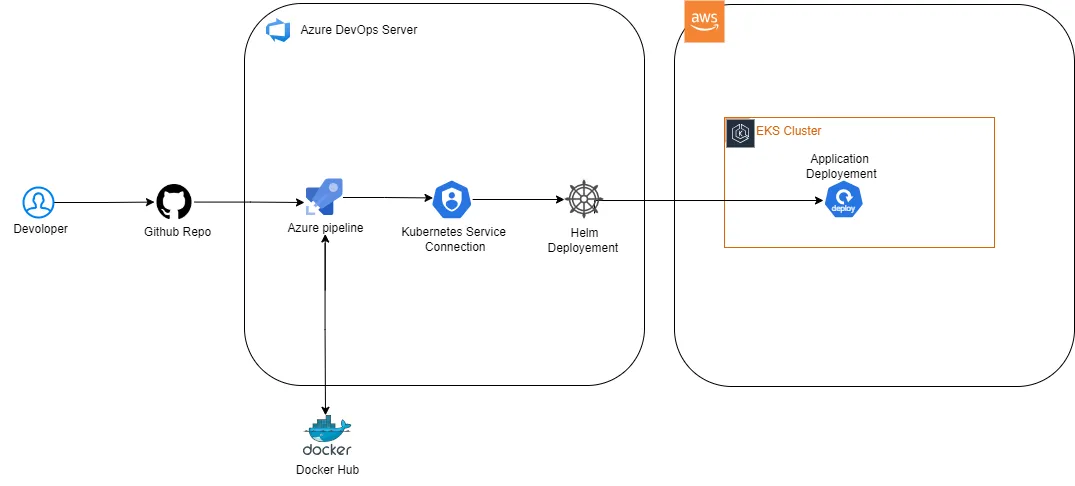Click the Azure pipeline rocket icon
Image resolution: width=1075 pixels, height=486 pixels.
click(x=324, y=197)
